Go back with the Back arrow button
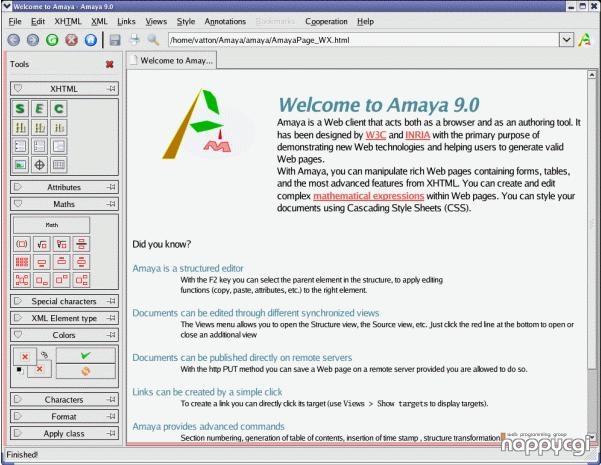Screen dimensions: 601x465 coord(14,39)
